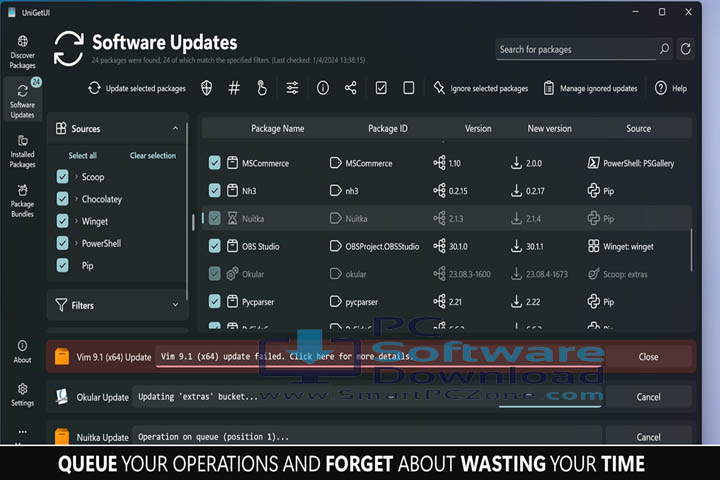Click the interactive update hand icon
Screen dimensions: 720x480
(x=262, y=88)
